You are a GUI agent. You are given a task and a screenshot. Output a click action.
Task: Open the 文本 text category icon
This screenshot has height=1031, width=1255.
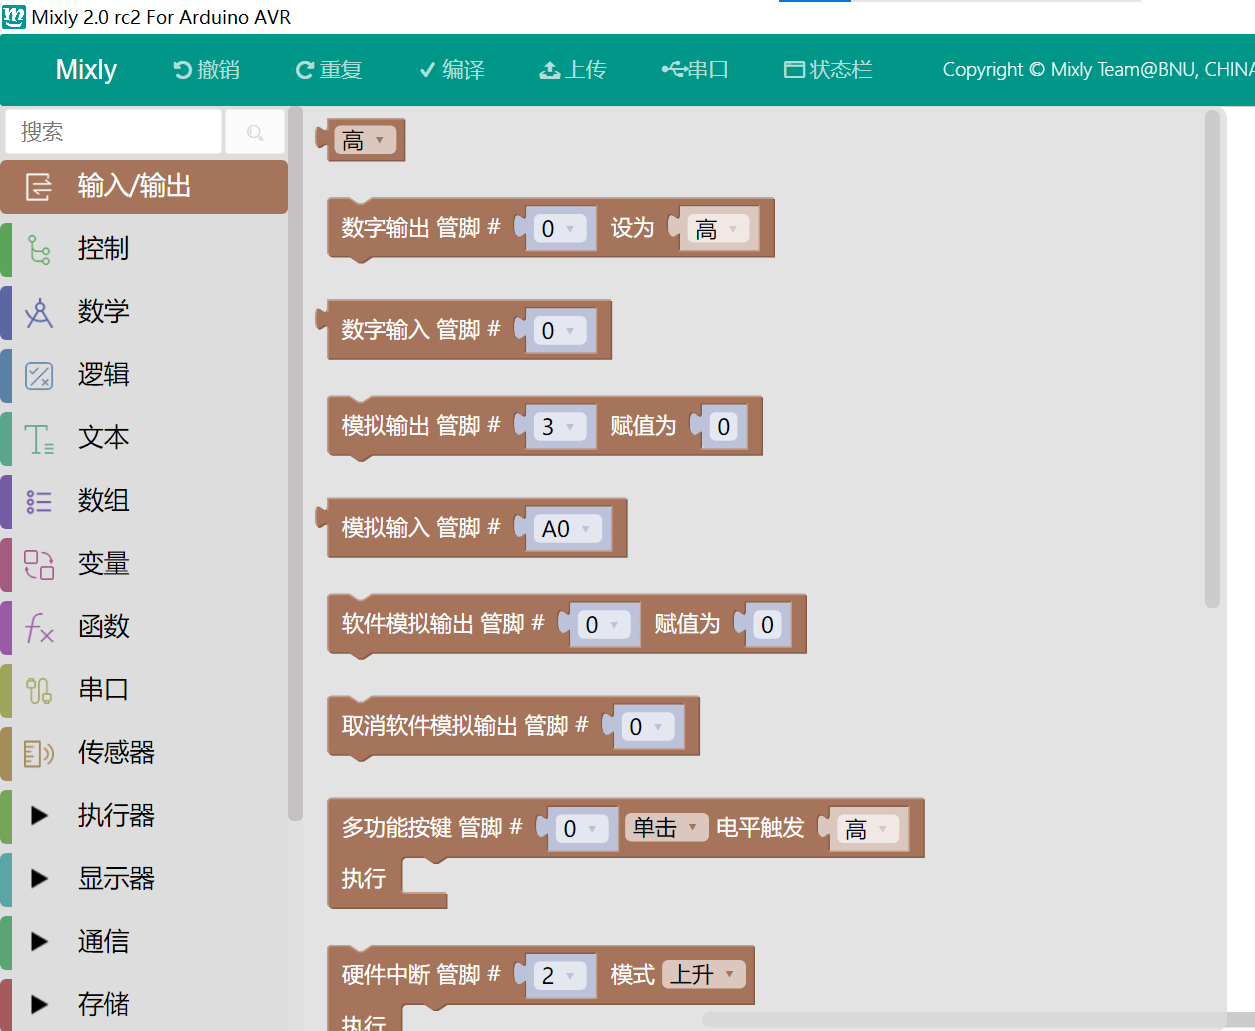click(39, 438)
